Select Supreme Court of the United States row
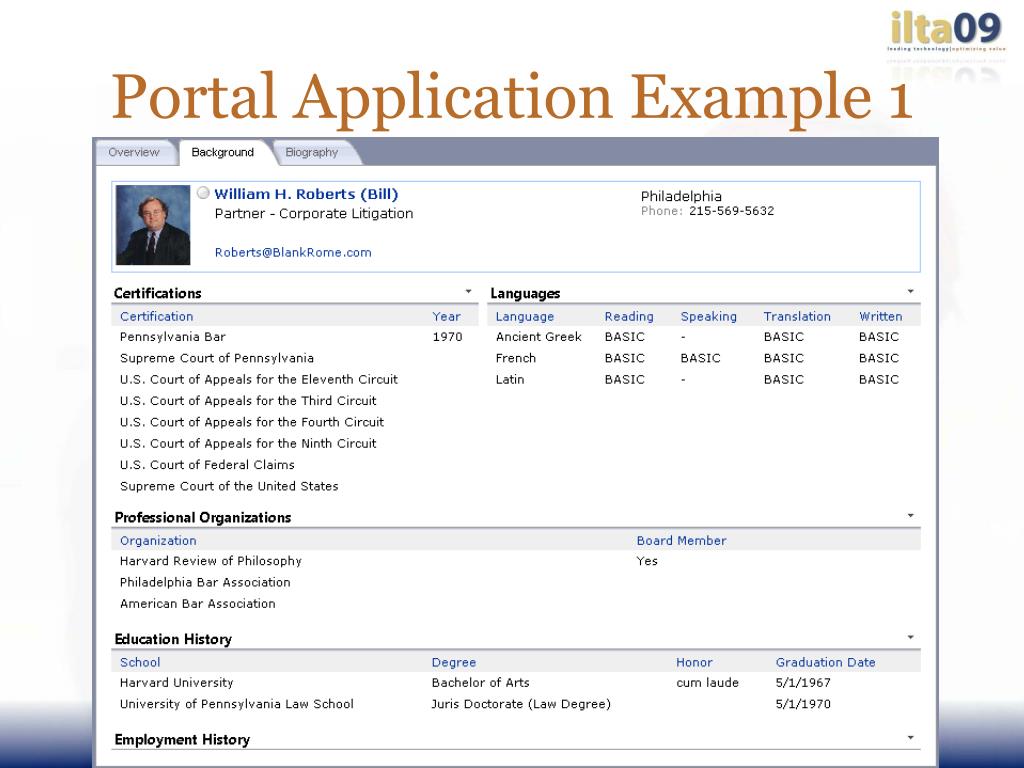Screen dimensions: 1024x768 295,486
